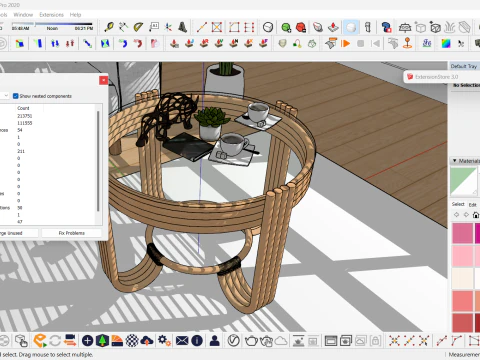The image size is (480, 360).
Task: Select the salmon red material swatch
Action: coord(462,300)
